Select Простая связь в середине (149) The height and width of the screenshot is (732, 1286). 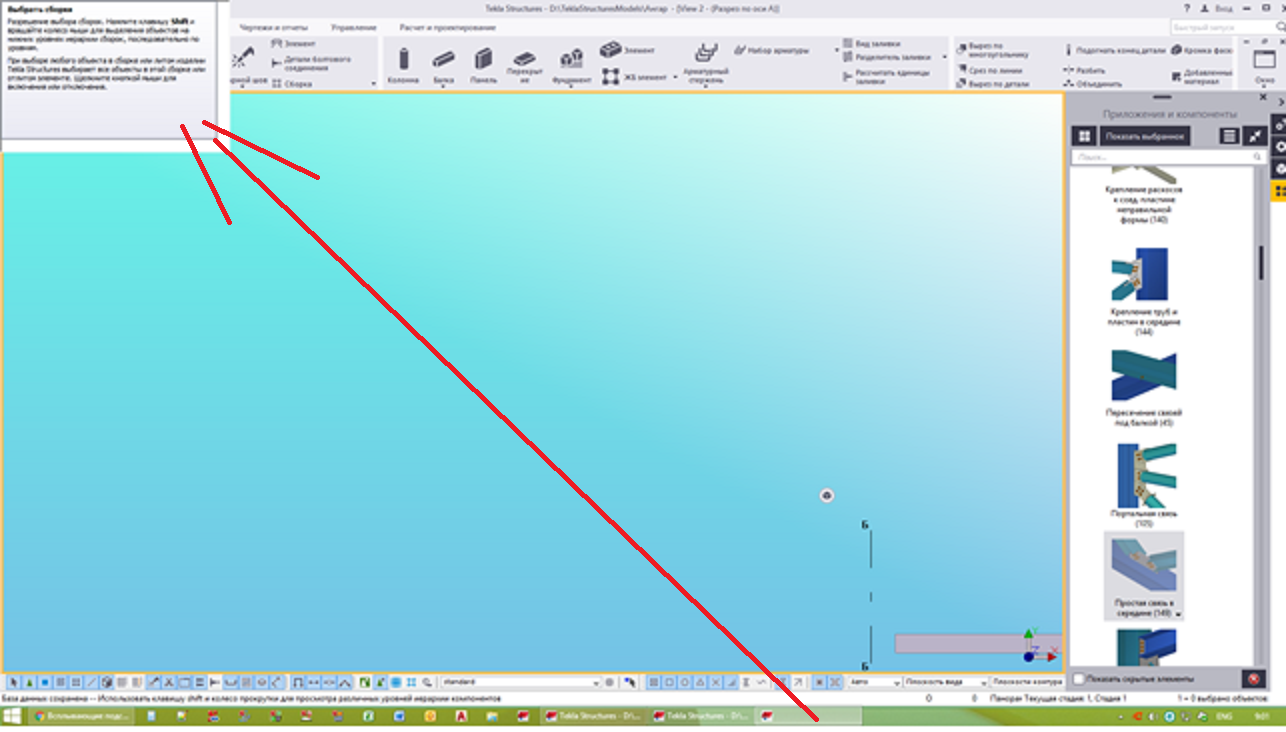click(1145, 576)
